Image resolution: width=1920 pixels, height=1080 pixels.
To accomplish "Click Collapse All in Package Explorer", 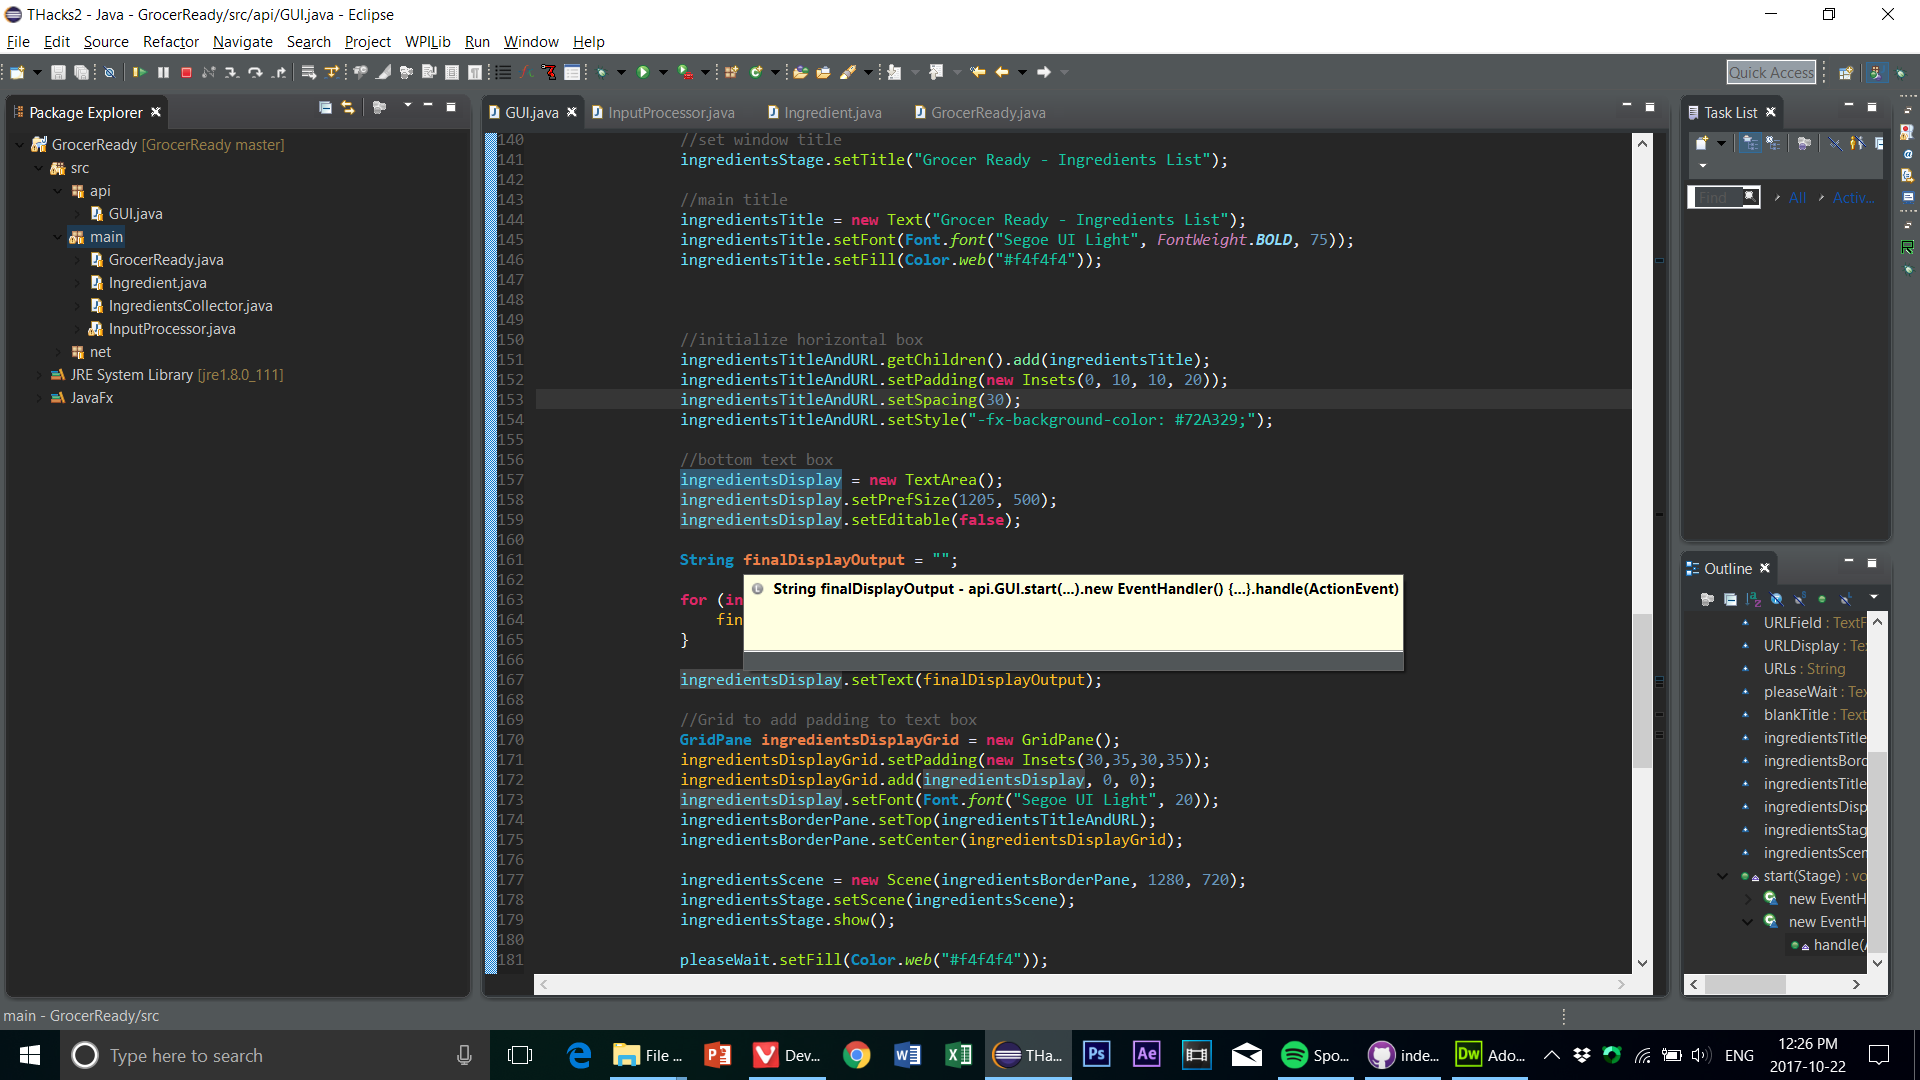I will (x=325, y=107).
